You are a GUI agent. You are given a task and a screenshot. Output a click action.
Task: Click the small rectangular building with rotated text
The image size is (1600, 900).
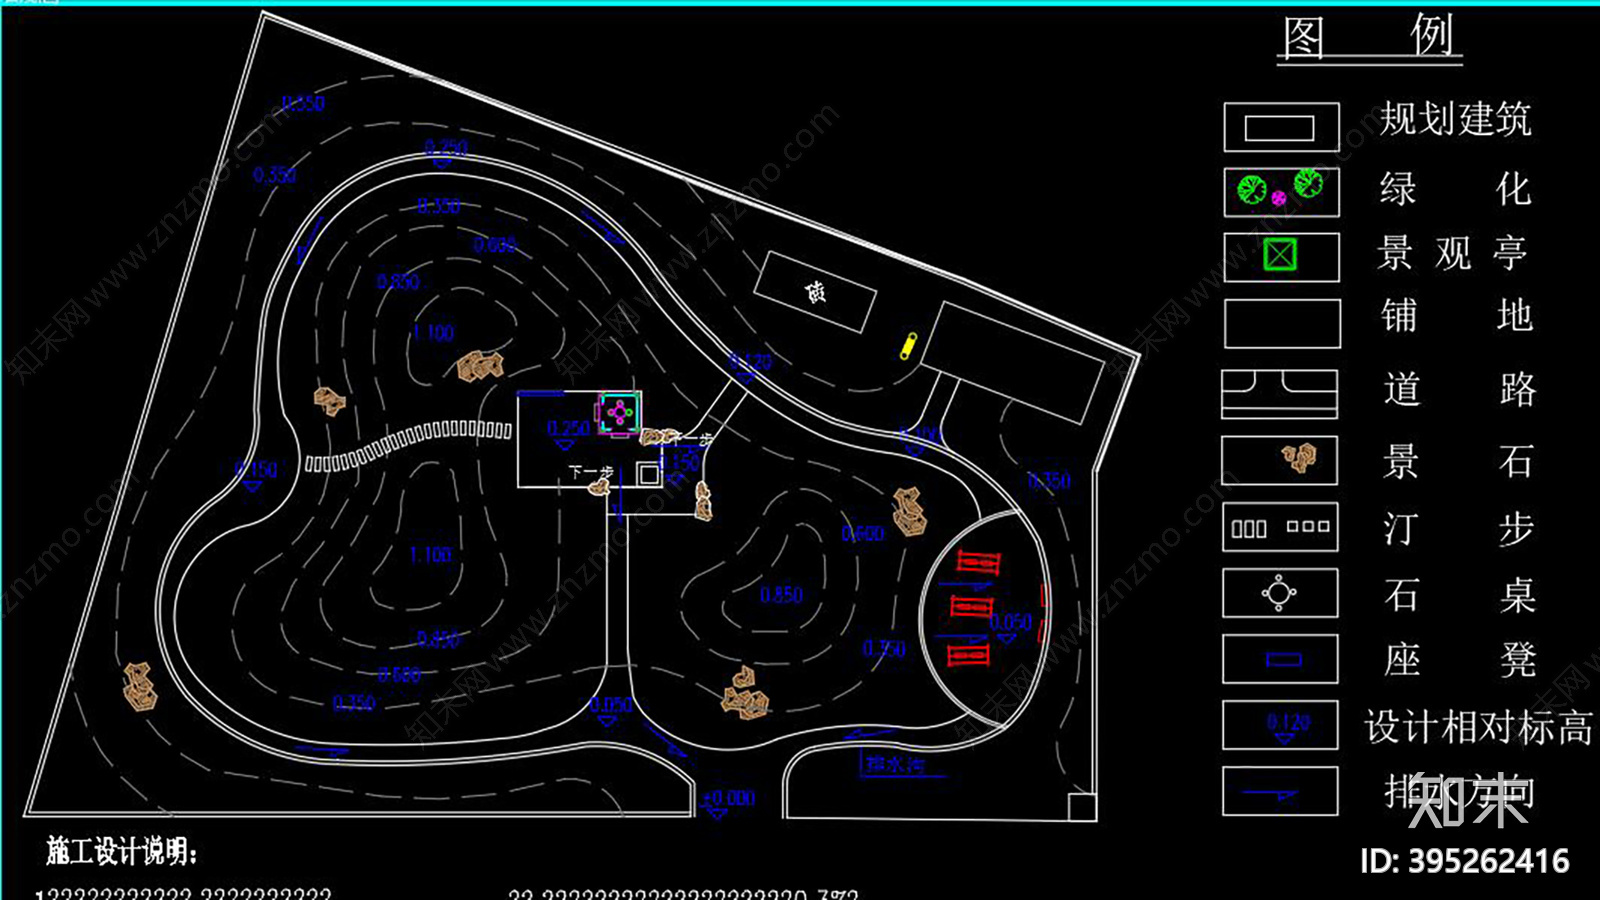[815, 291]
